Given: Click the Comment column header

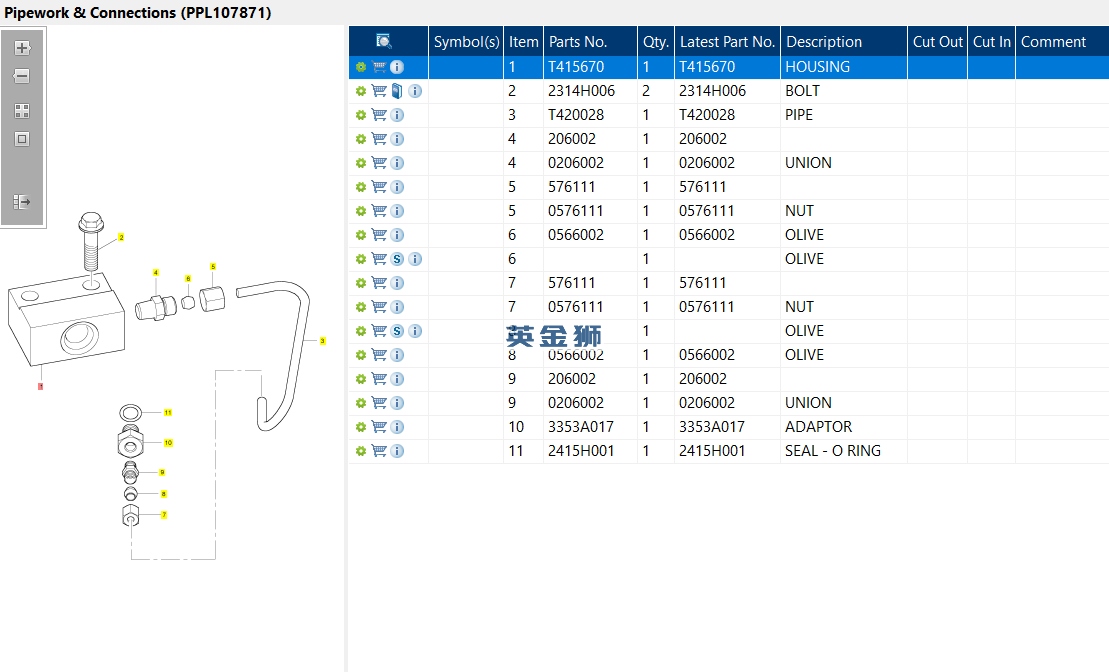Looking at the screenshot, I should click(1062, 42).
